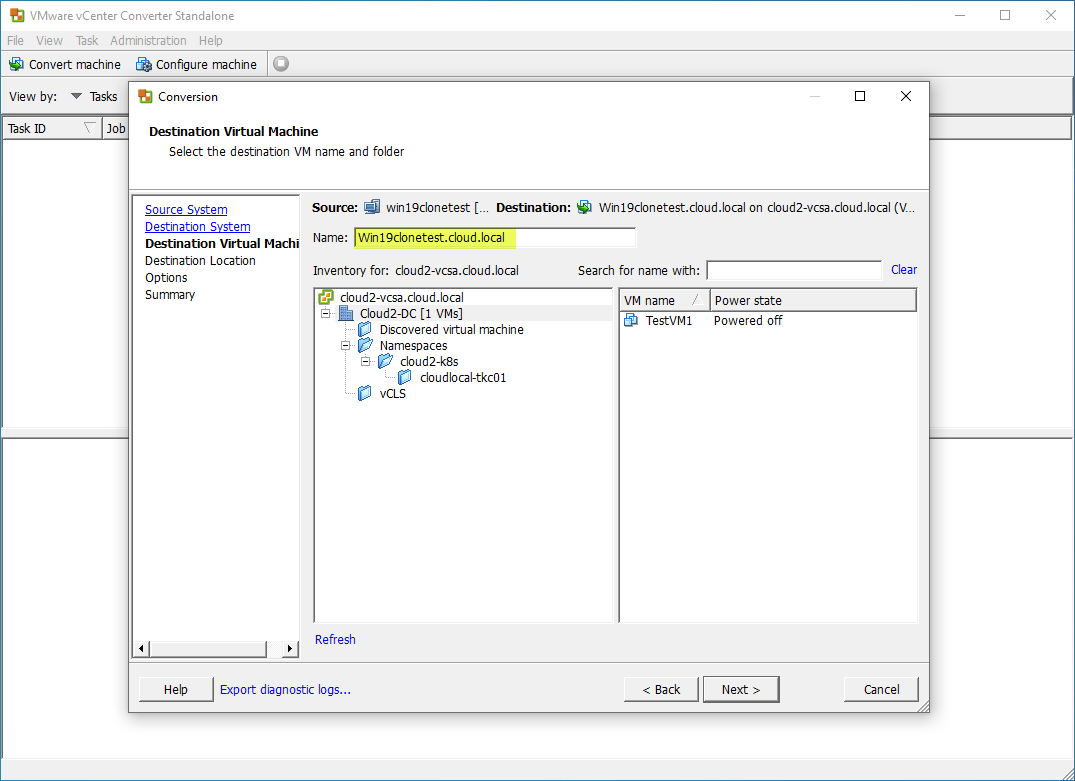
Task: Maximize the Conversion dialog
Action: tap(860, 96)
